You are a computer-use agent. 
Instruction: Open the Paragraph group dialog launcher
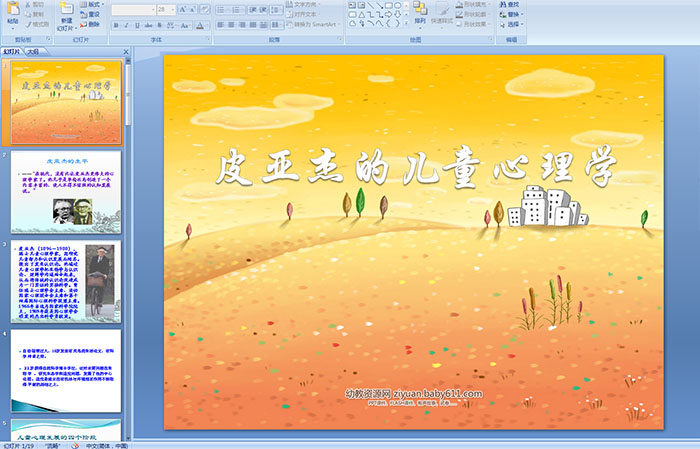340,39
